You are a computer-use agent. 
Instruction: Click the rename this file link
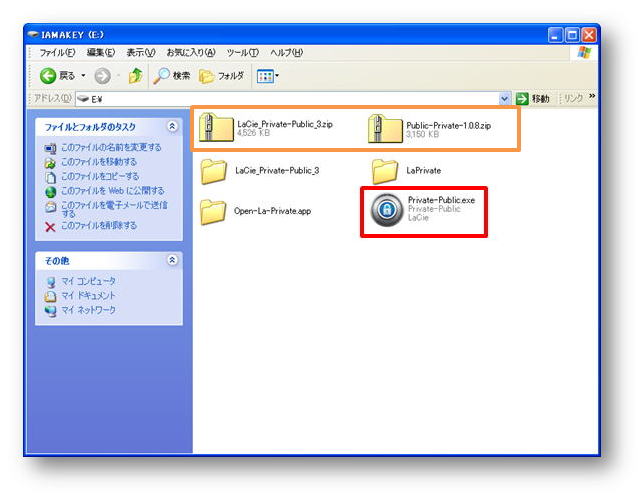coord(111,147)
